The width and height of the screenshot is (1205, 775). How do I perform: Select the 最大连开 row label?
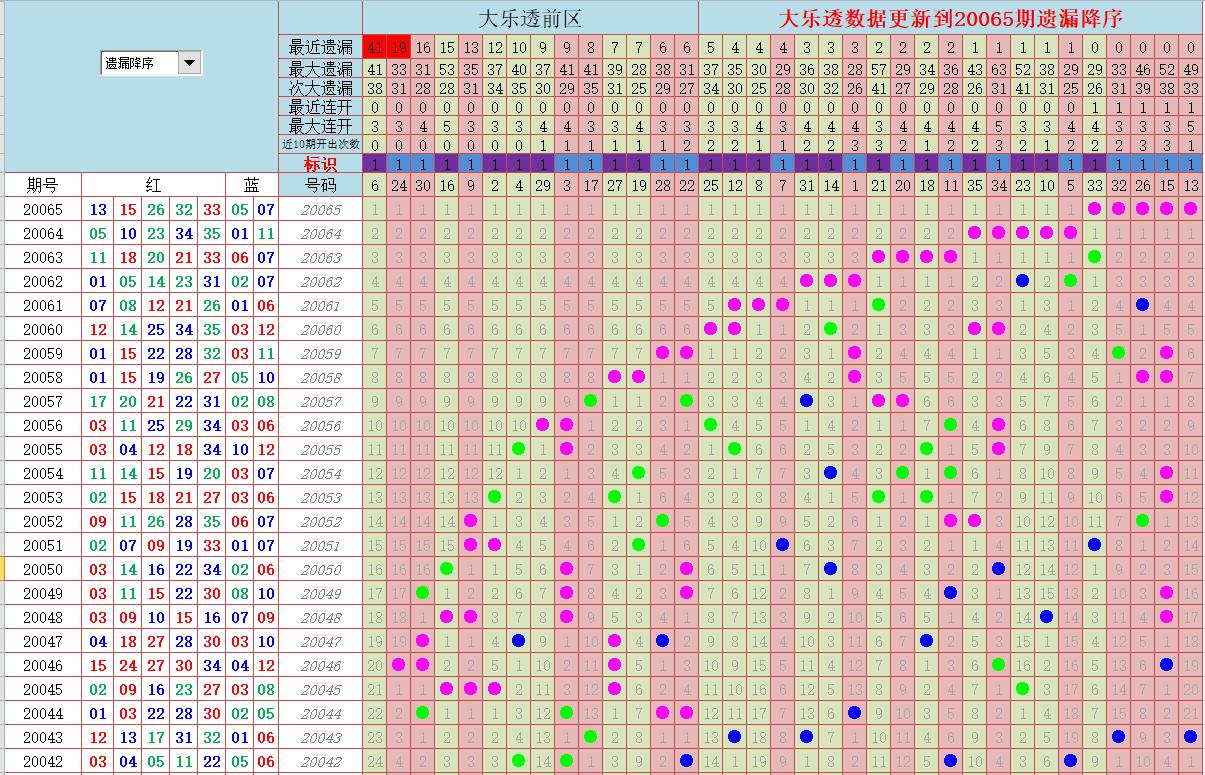coord(320,126)
